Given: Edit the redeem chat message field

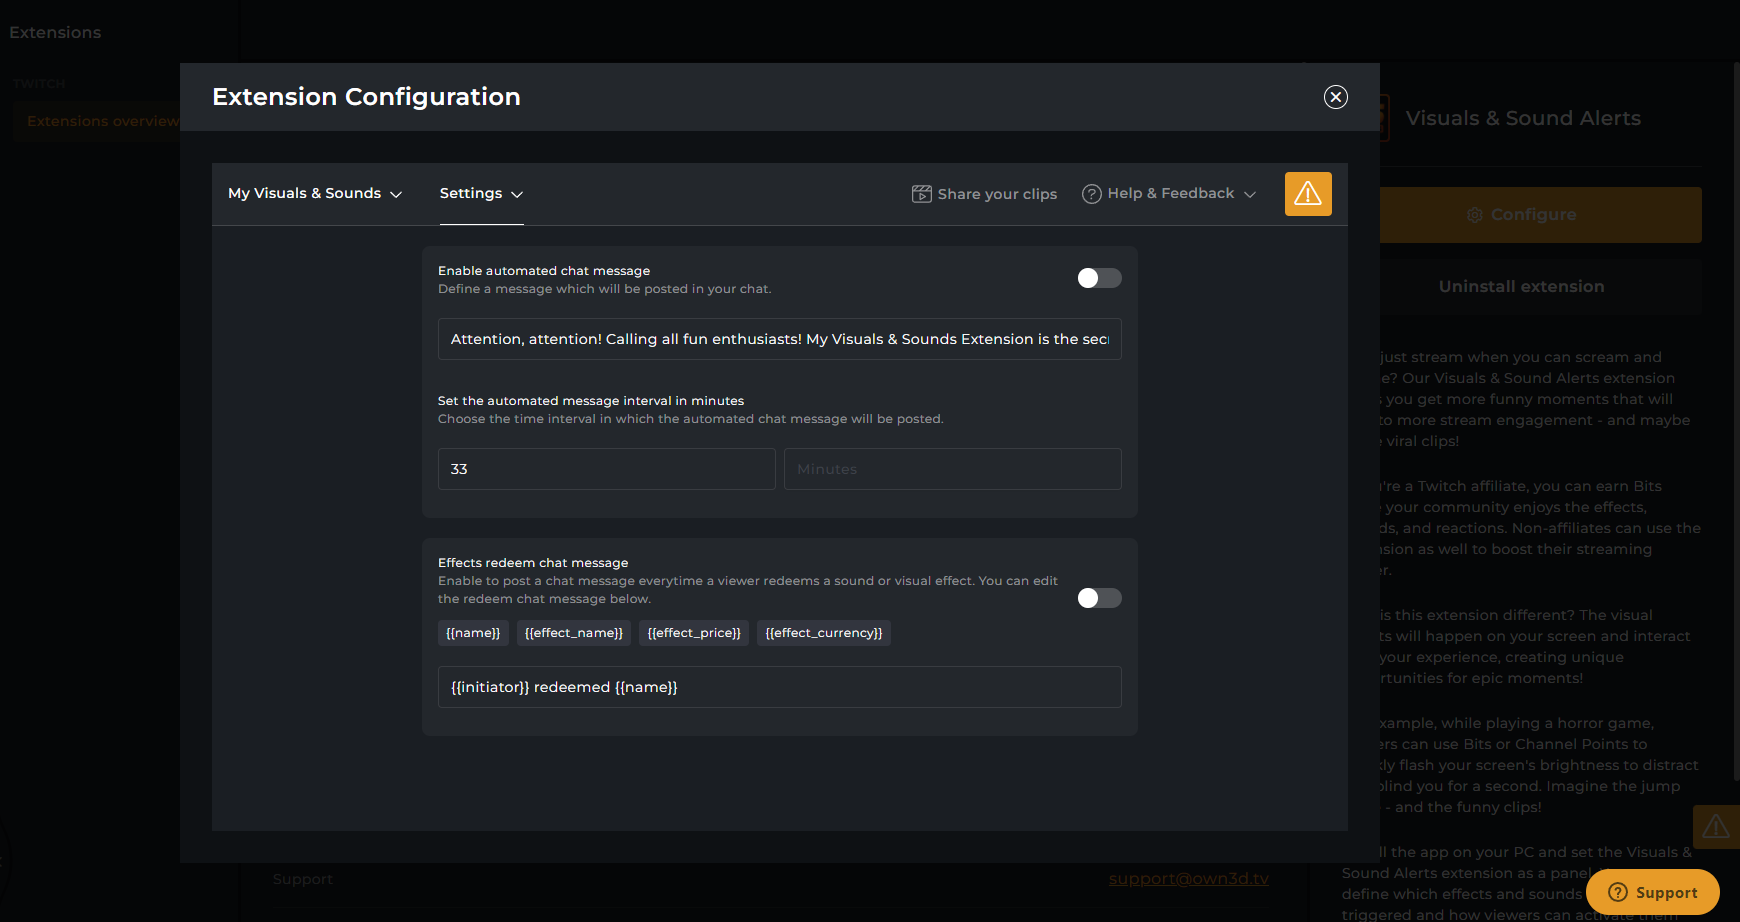Looking at the screenshot, I should [x=779, y=687].
